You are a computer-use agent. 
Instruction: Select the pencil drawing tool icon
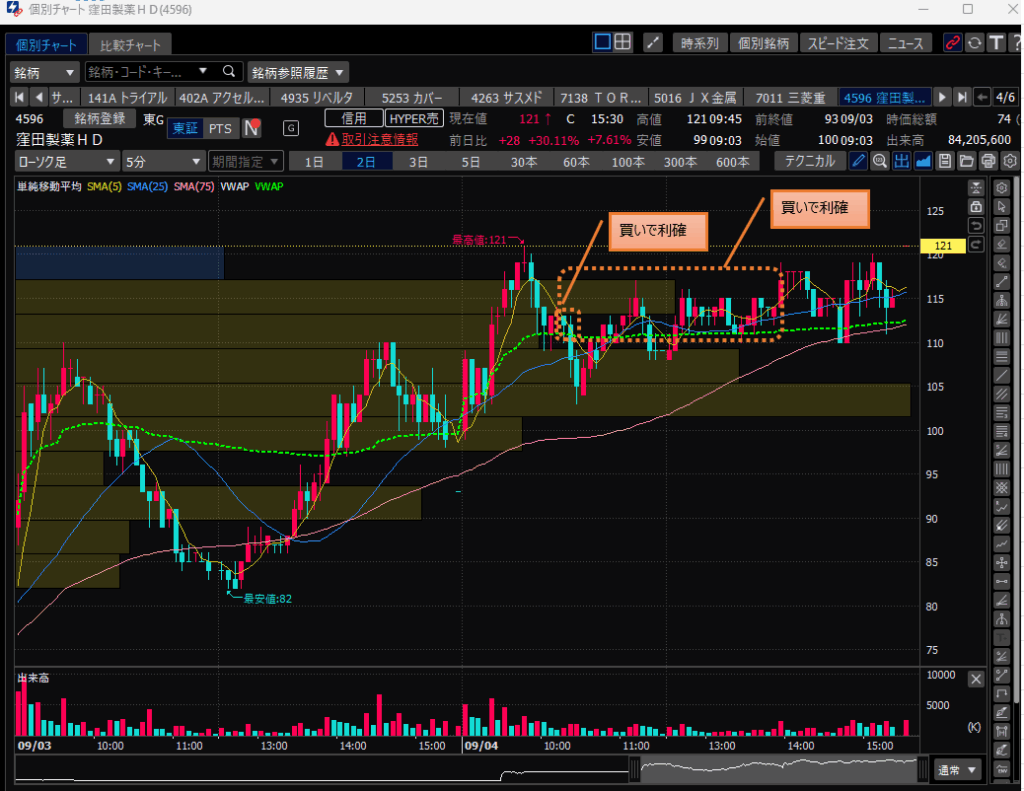click(x=858, y=161)
